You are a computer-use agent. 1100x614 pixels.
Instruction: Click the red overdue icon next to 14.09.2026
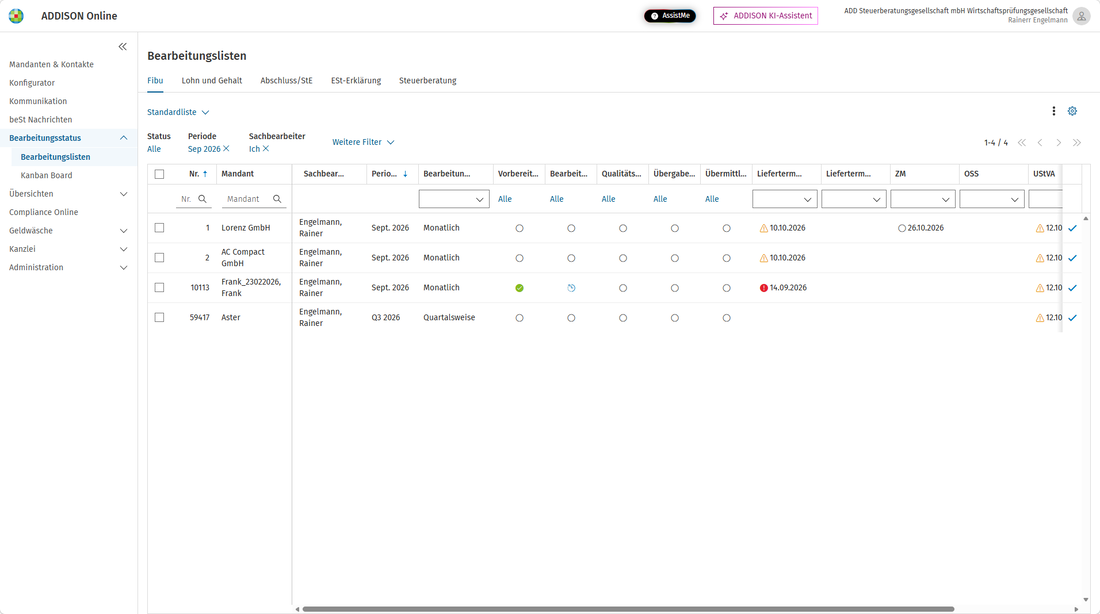tap(764, 288)
